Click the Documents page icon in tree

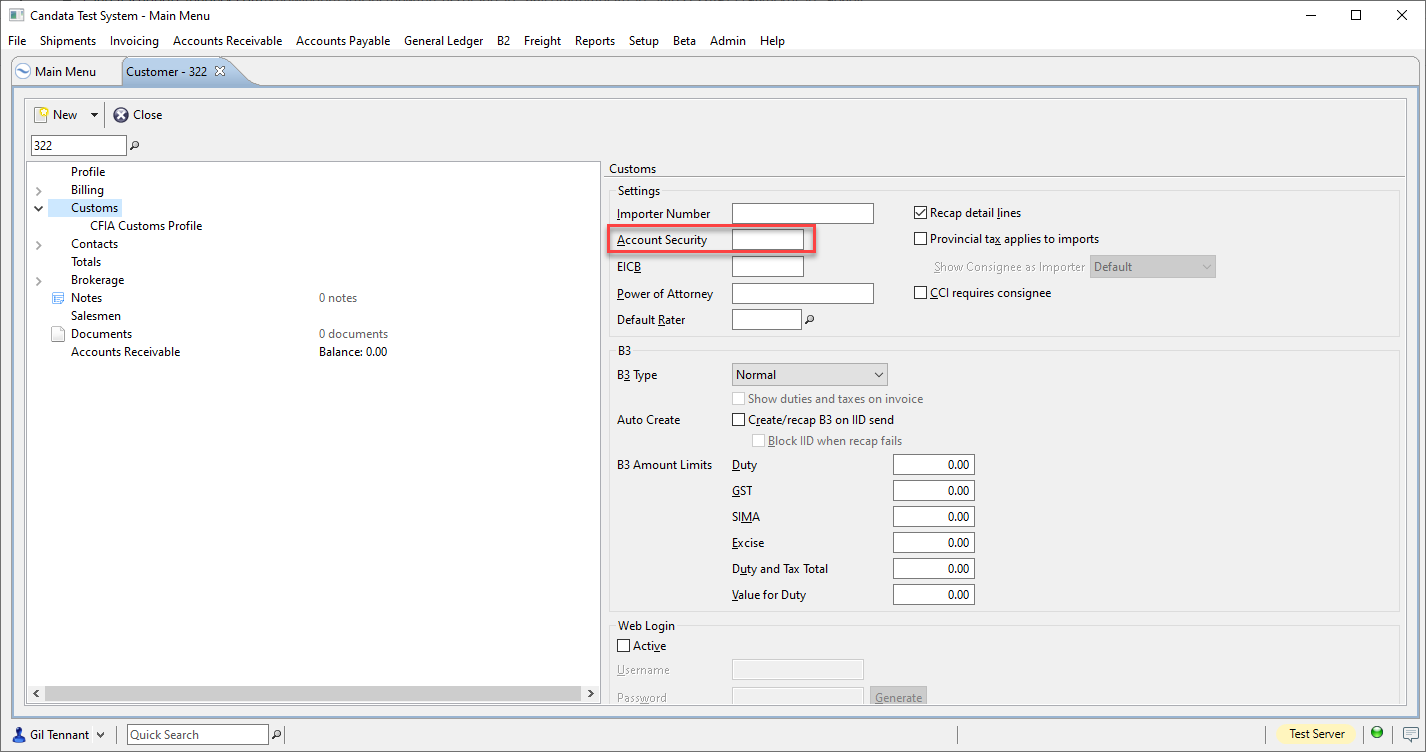(x=58, y=334)
